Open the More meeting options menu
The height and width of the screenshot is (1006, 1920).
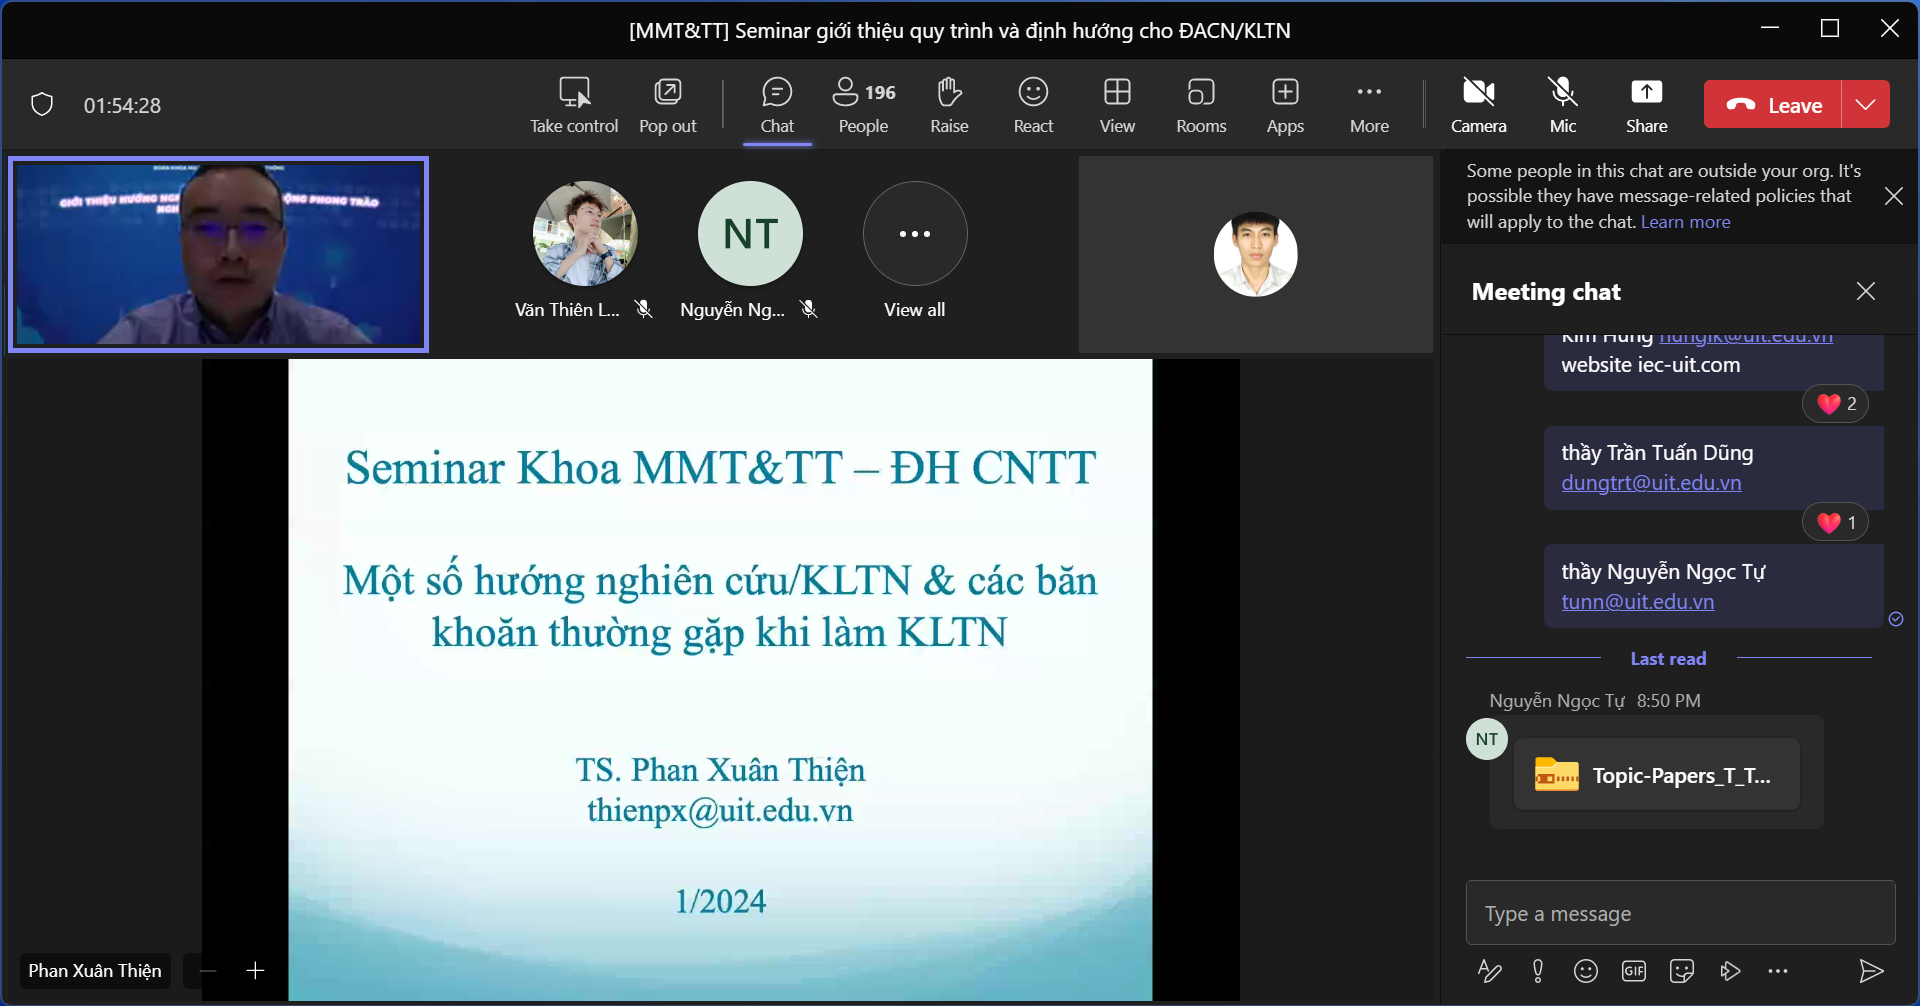(1369, 103)
